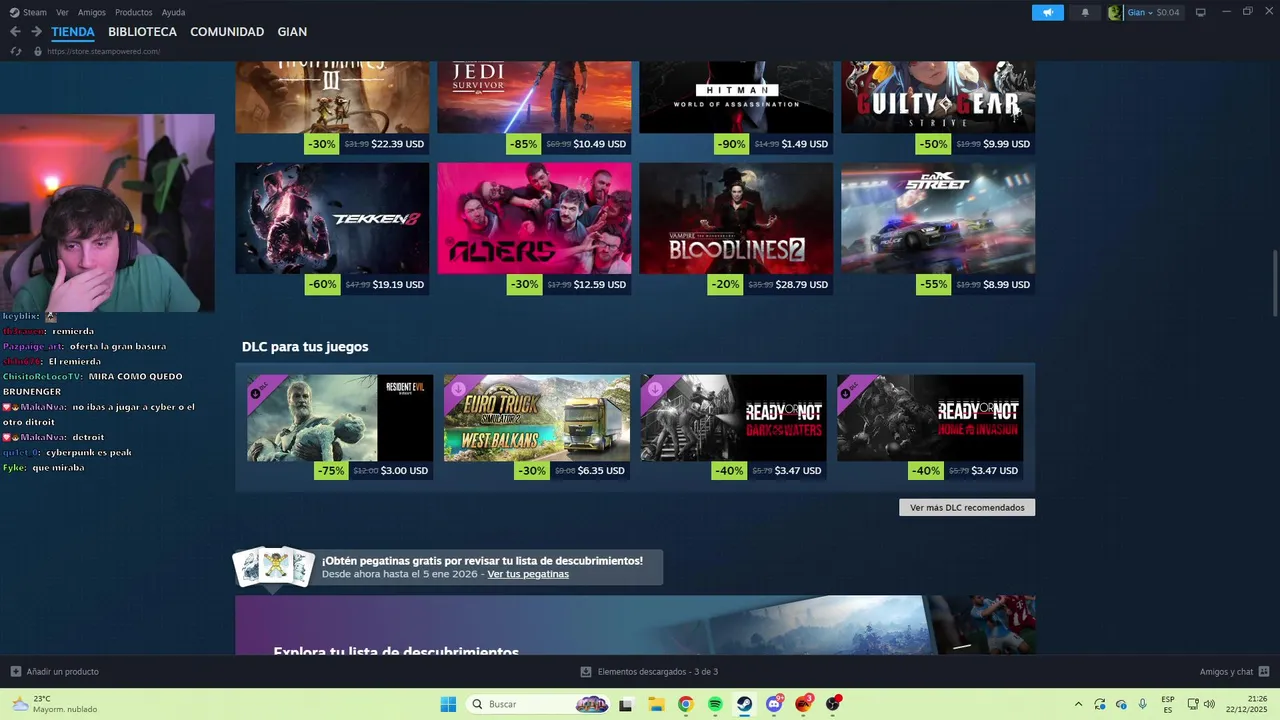Select the TIENDA tab
Screen dimensions: 1280x720
[x=73, y=32]
